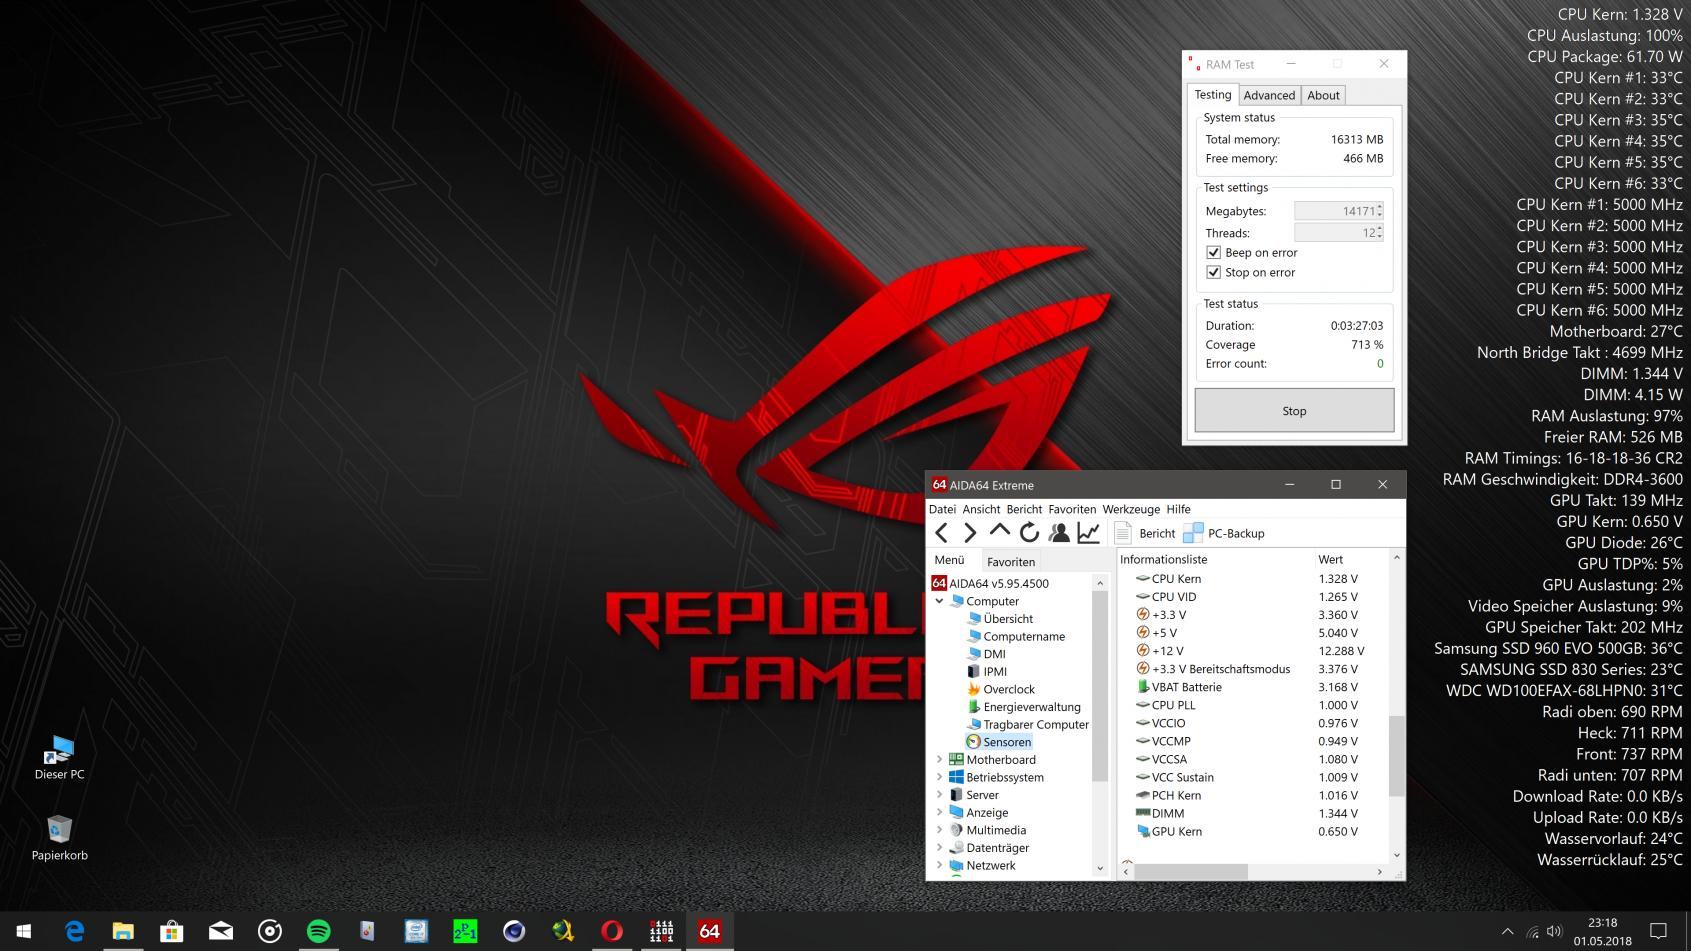
Task: Open the Papierkorb desktop icon
Action: coord(59,838)
